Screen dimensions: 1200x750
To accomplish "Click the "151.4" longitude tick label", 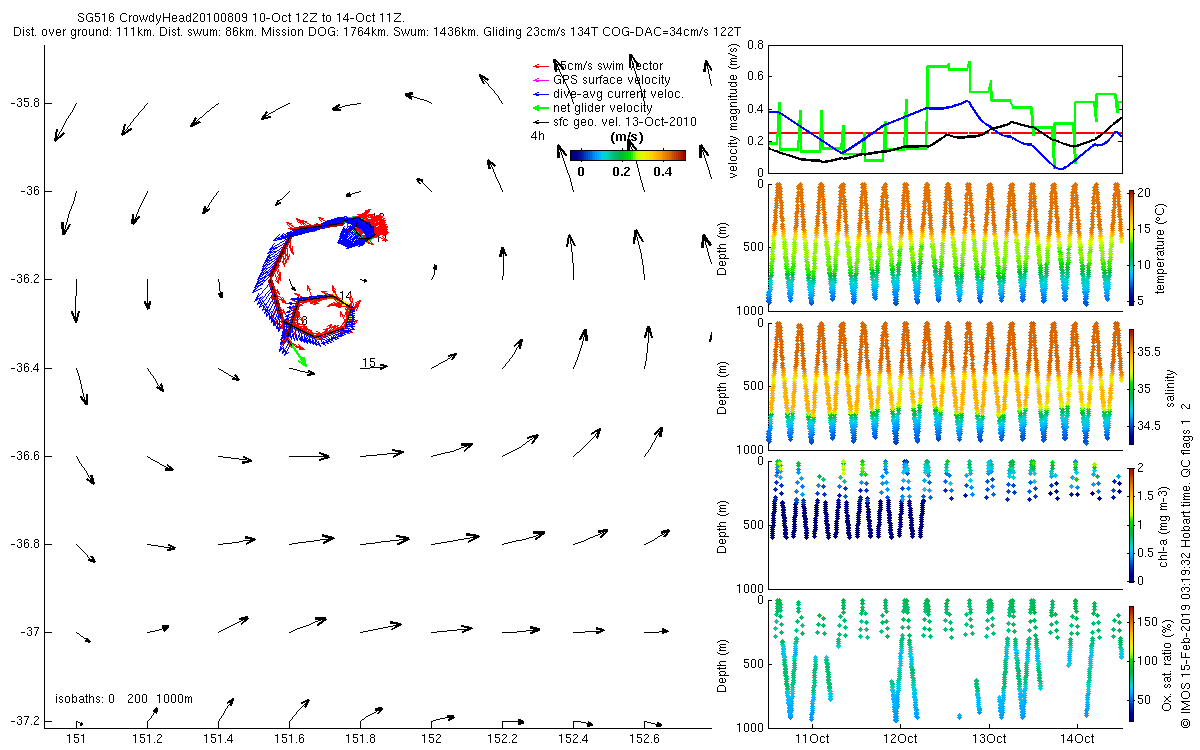I will pyautogui.click(x=218, y=739).
